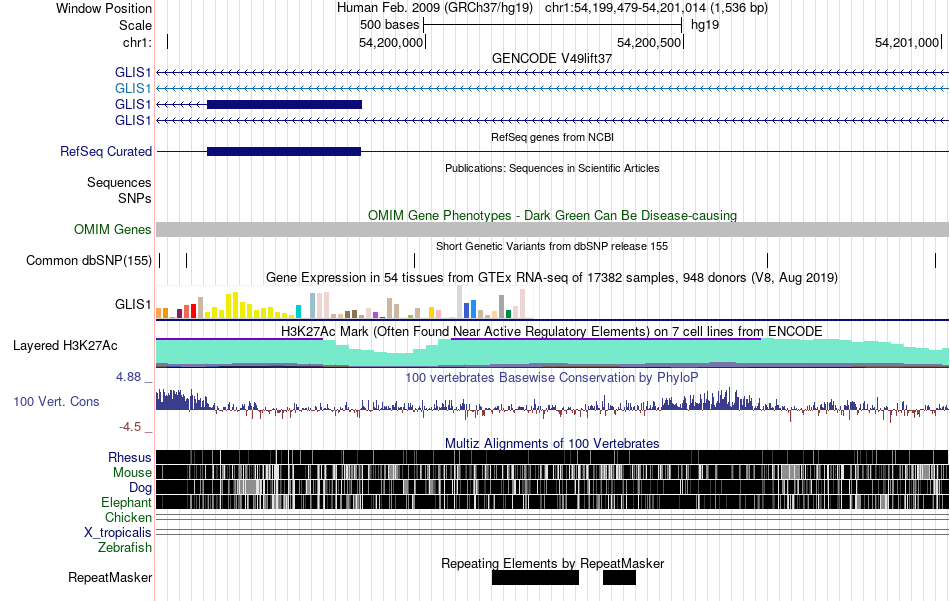Viewport: 950px width, 601px height.
Task: Click the 54,200,000 ruler position label
Action: 391,42
